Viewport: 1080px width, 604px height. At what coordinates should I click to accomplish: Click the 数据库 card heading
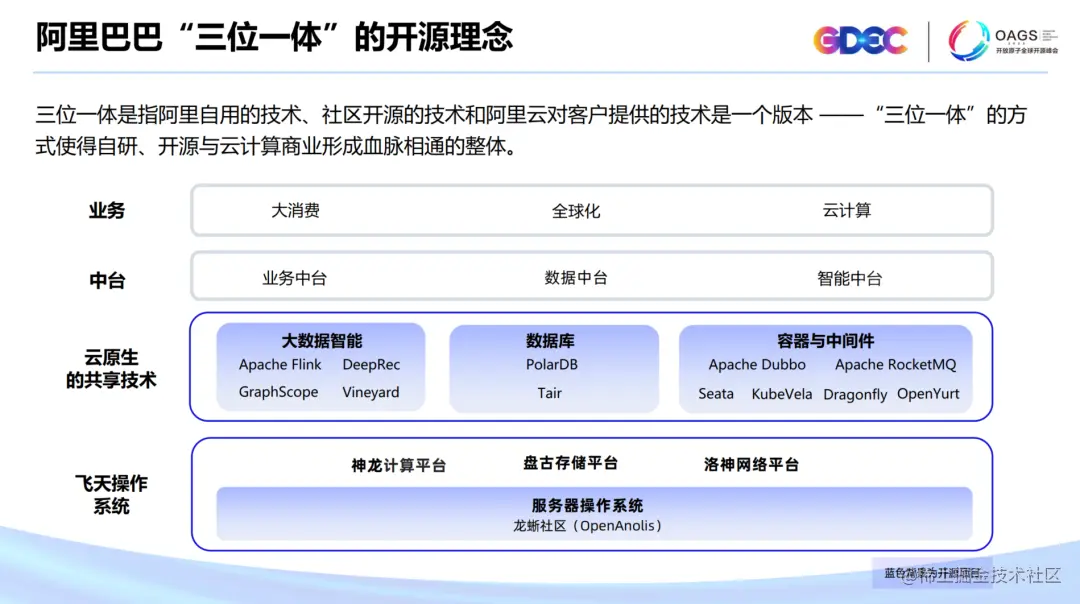click(x=550, y=340)
